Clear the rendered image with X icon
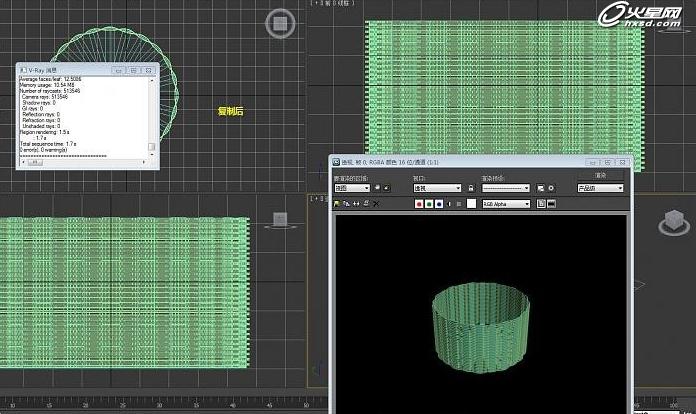This screenshot has width=696, height=414. (x=376, y=203)
